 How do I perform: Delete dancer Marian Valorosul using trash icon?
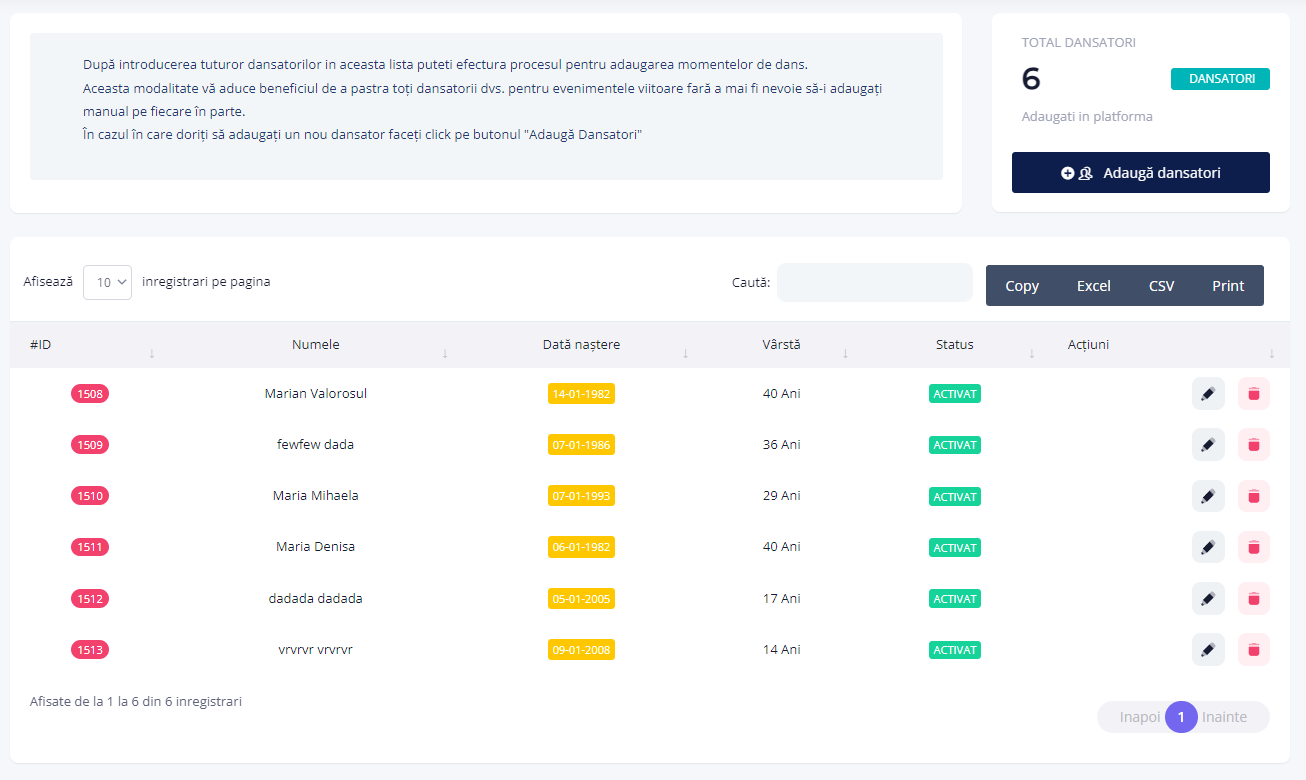pyautogui.click(x=1253, y=394)
